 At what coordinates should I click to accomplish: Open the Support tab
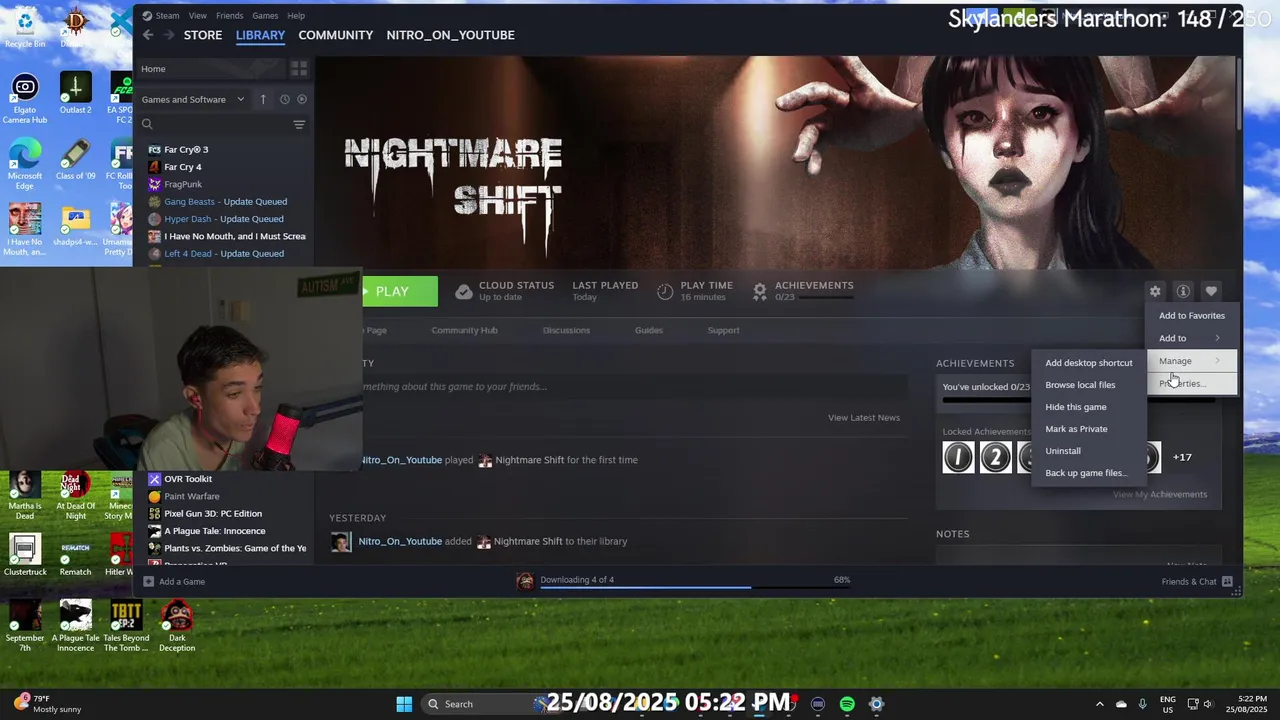click(x=723, y=330)
